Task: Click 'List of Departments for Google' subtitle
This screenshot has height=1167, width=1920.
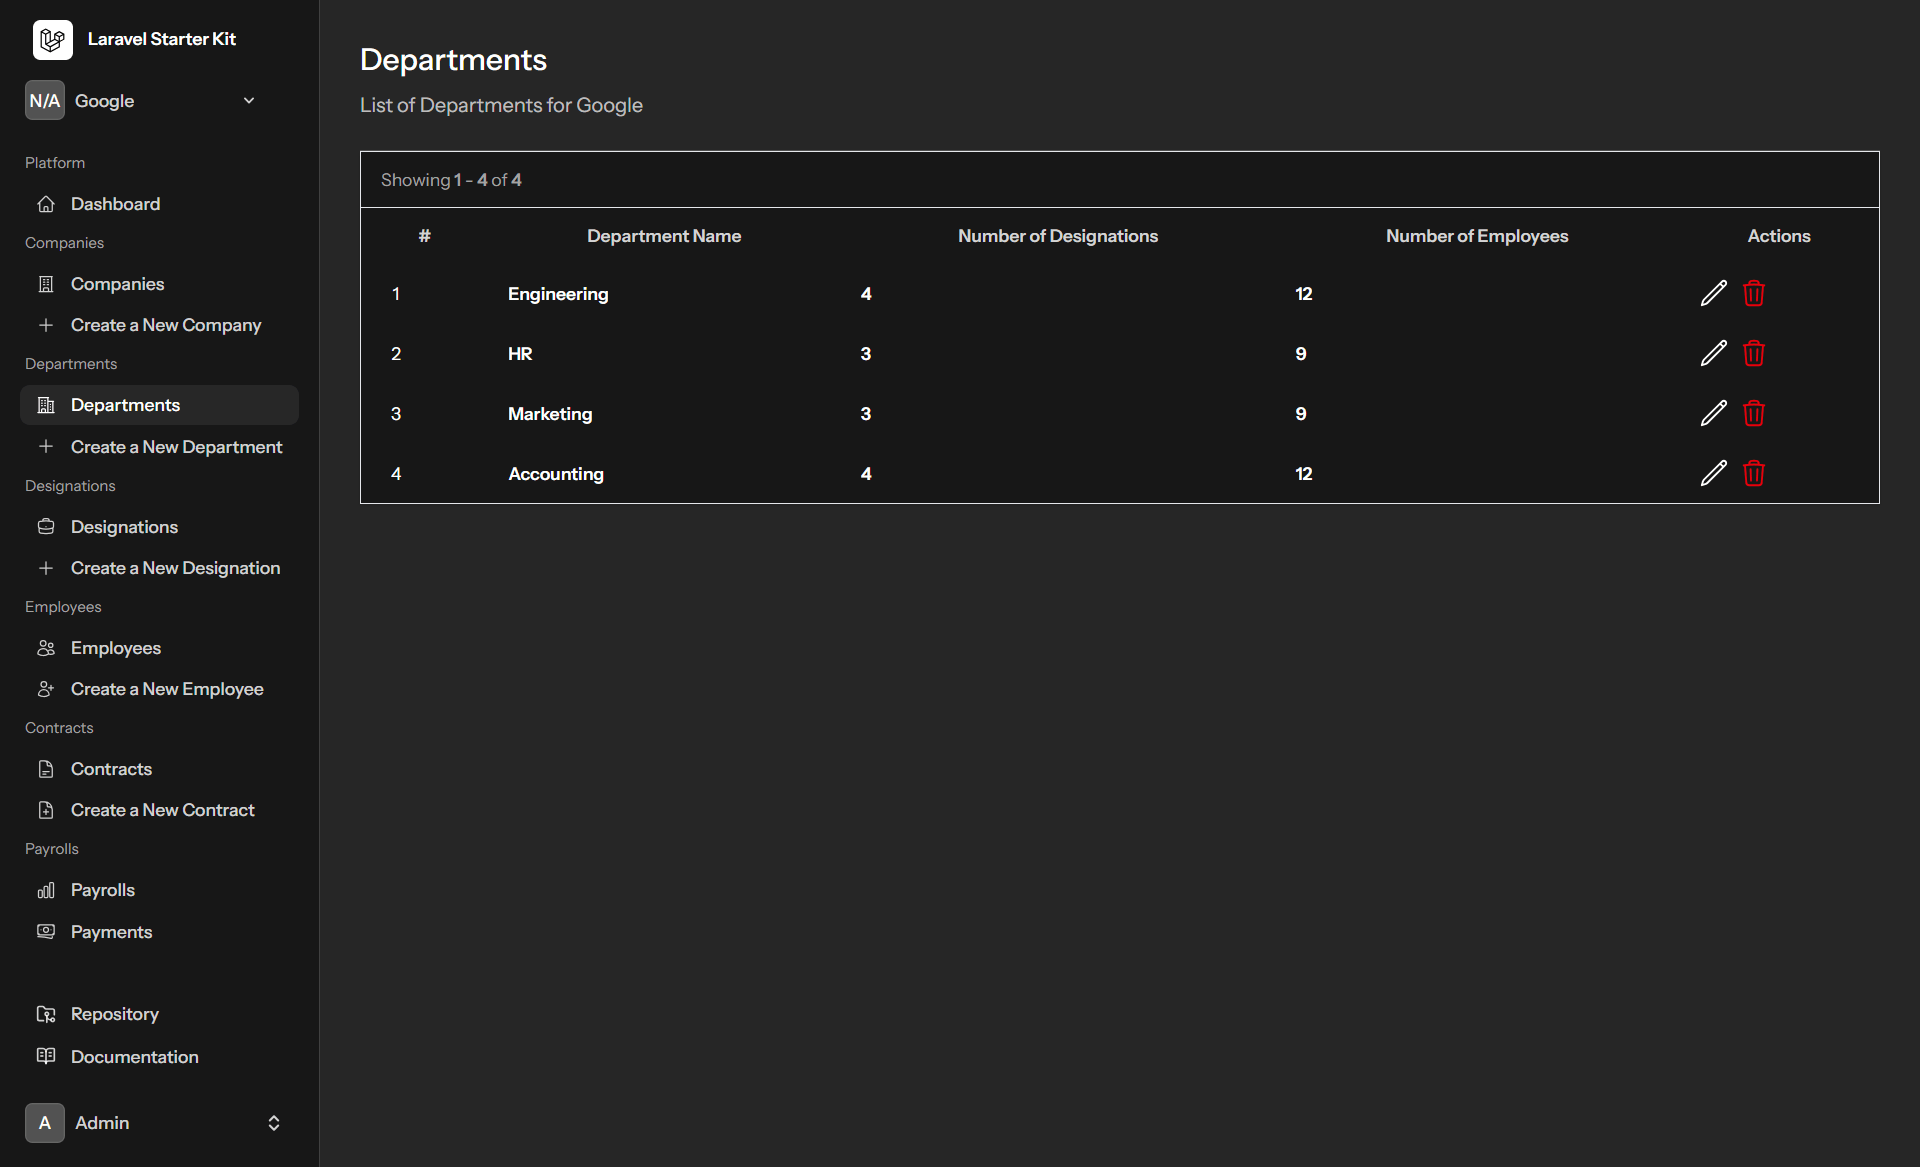Action: coord(501,105)
